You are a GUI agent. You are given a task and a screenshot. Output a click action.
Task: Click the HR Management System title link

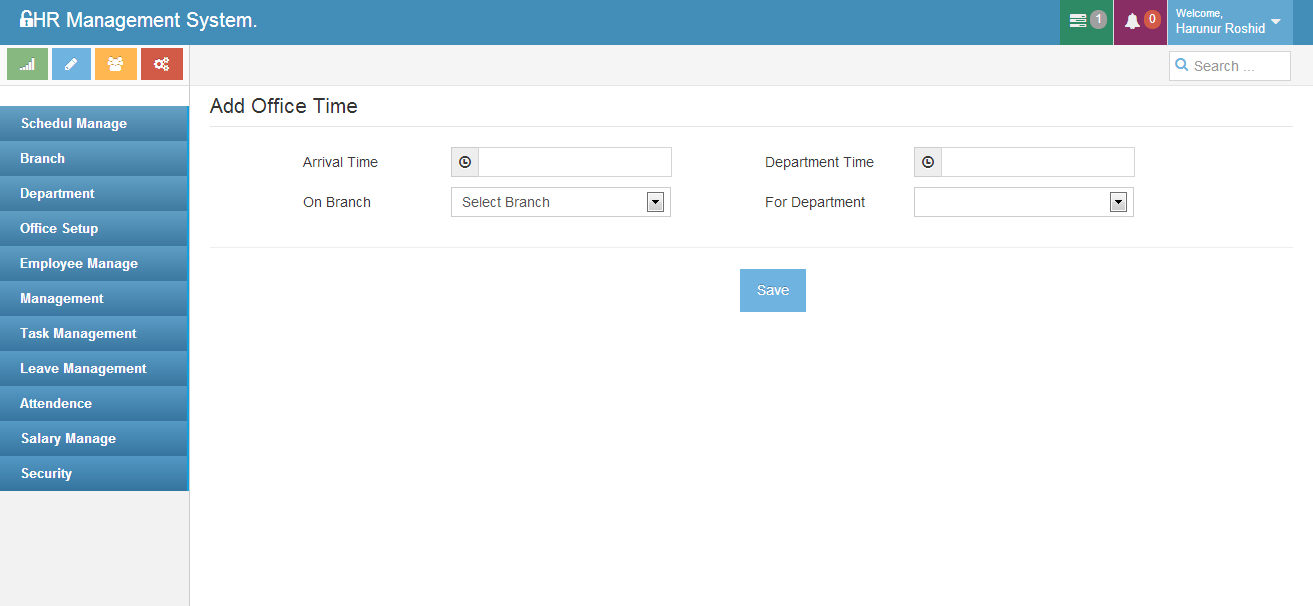tap(138, 20)
